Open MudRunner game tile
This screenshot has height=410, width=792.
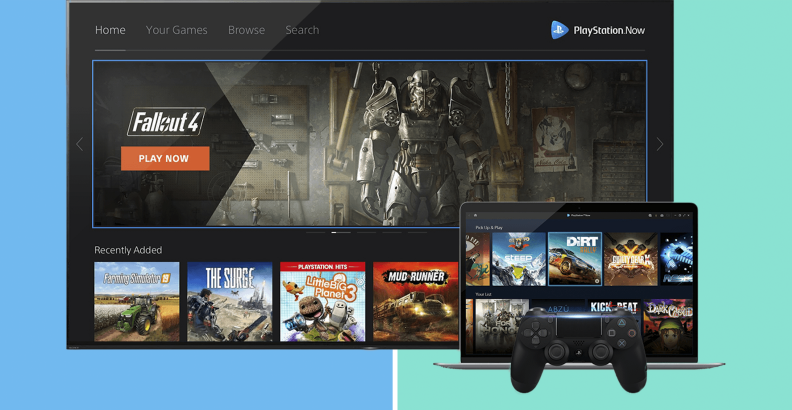pos(416,301)
